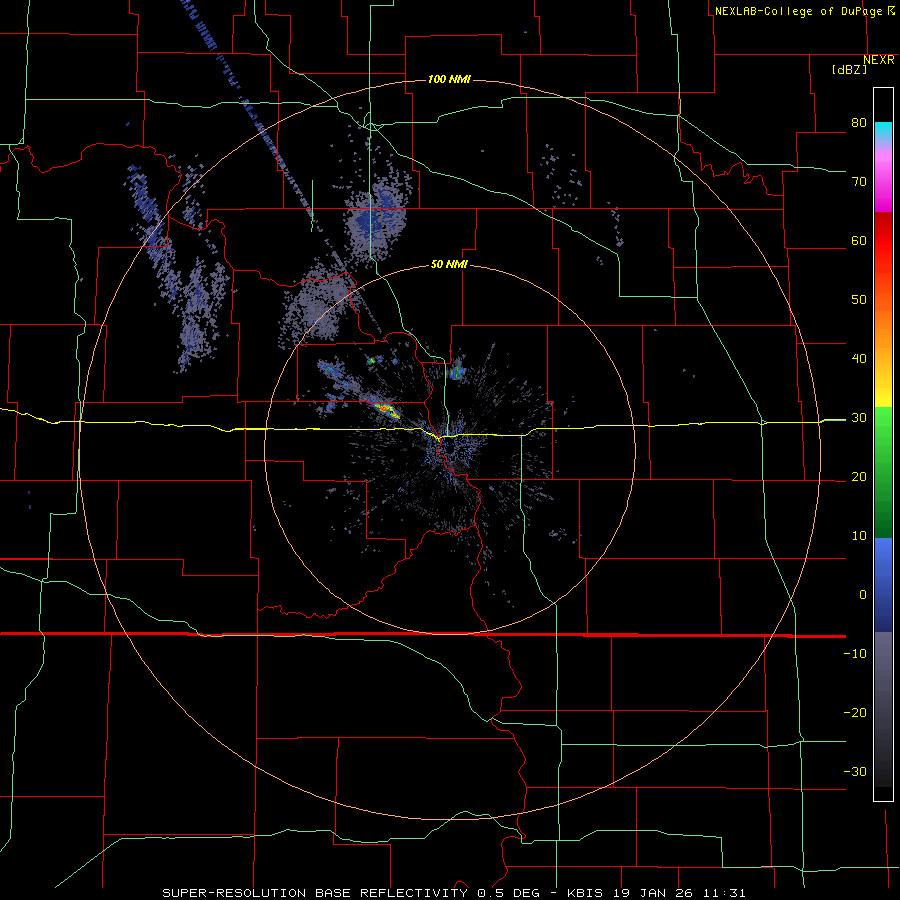The height and width of the screenshot is (900, 900).
Task: Click the -30 value on the dBZ scale
Action: pos(855,771)
